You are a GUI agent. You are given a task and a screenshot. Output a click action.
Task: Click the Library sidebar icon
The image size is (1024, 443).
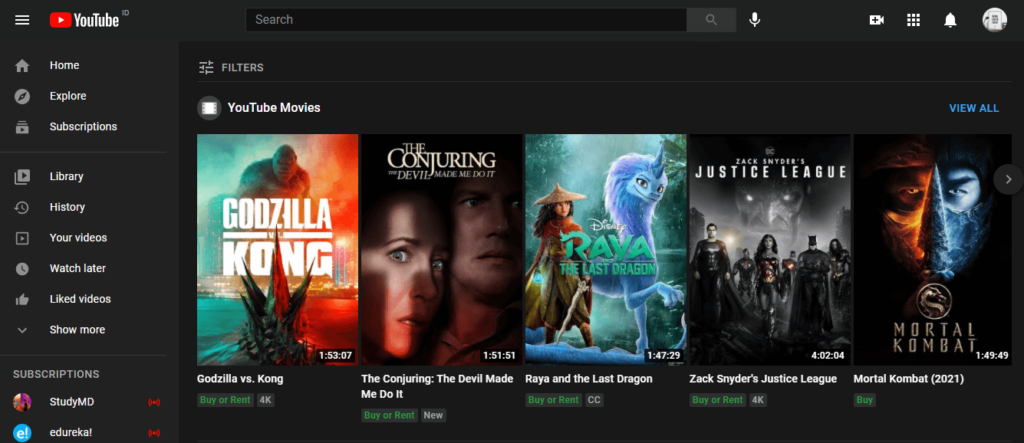22,176
